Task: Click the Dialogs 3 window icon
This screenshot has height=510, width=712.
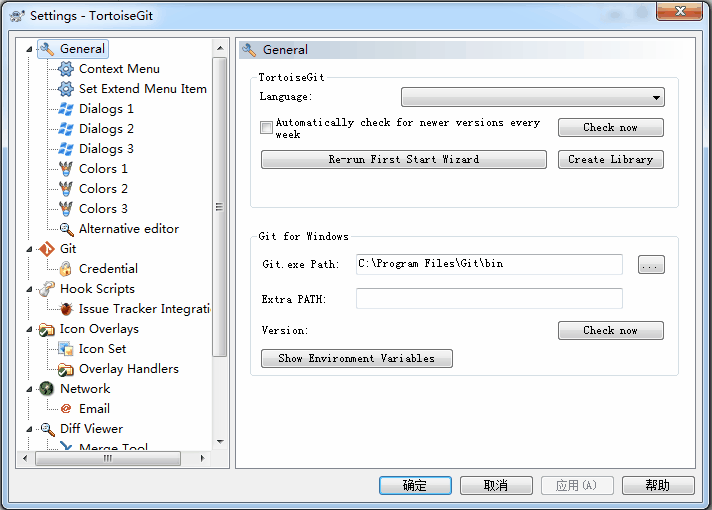Action: click(x=66, y=149)
